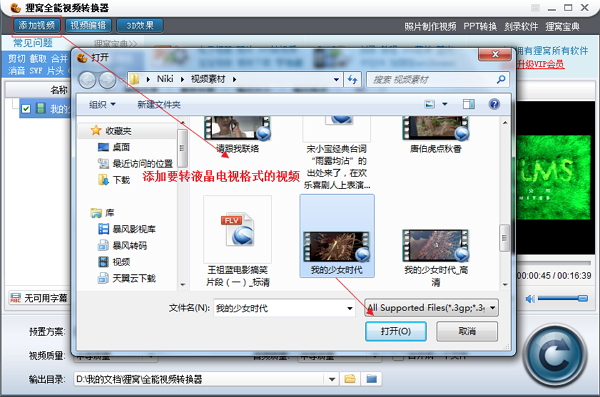The width and height of the screenshot is (600, 397).
Task: Click the browse output folder icon
Action: point(350,379)
